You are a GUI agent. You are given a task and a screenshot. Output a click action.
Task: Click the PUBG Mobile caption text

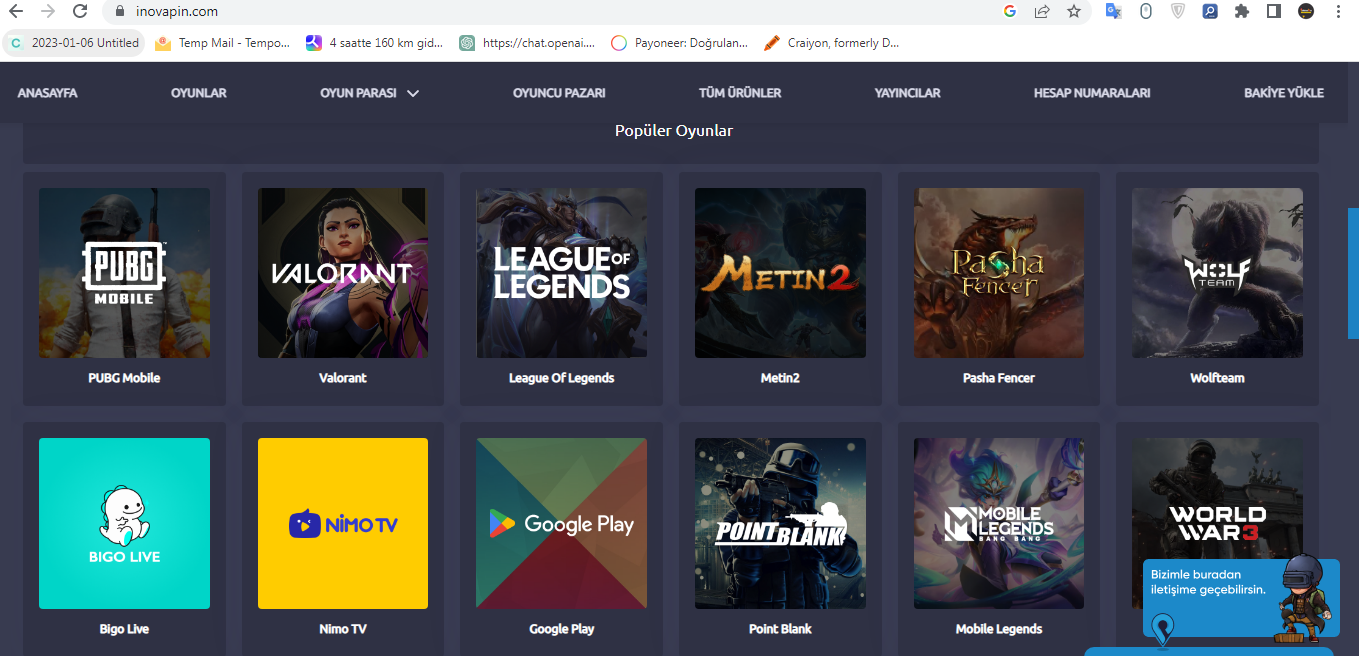[x=124, y=378]
